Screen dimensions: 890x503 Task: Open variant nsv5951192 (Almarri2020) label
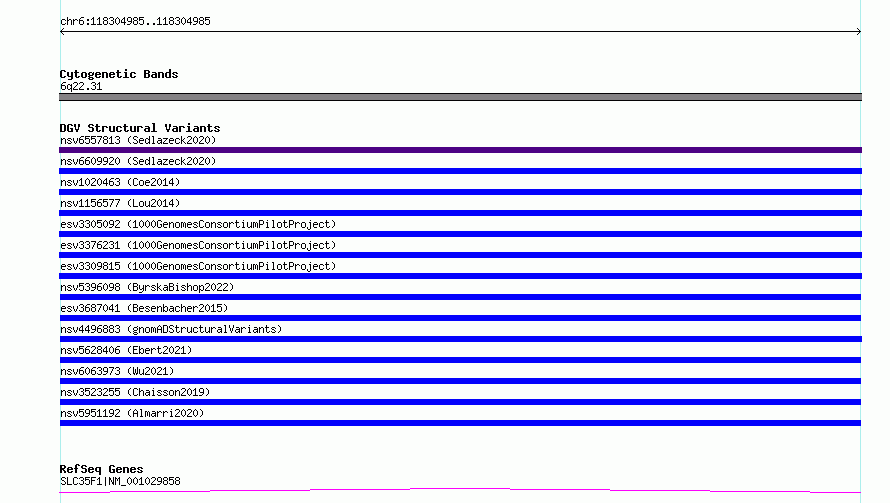coord(132,413)
